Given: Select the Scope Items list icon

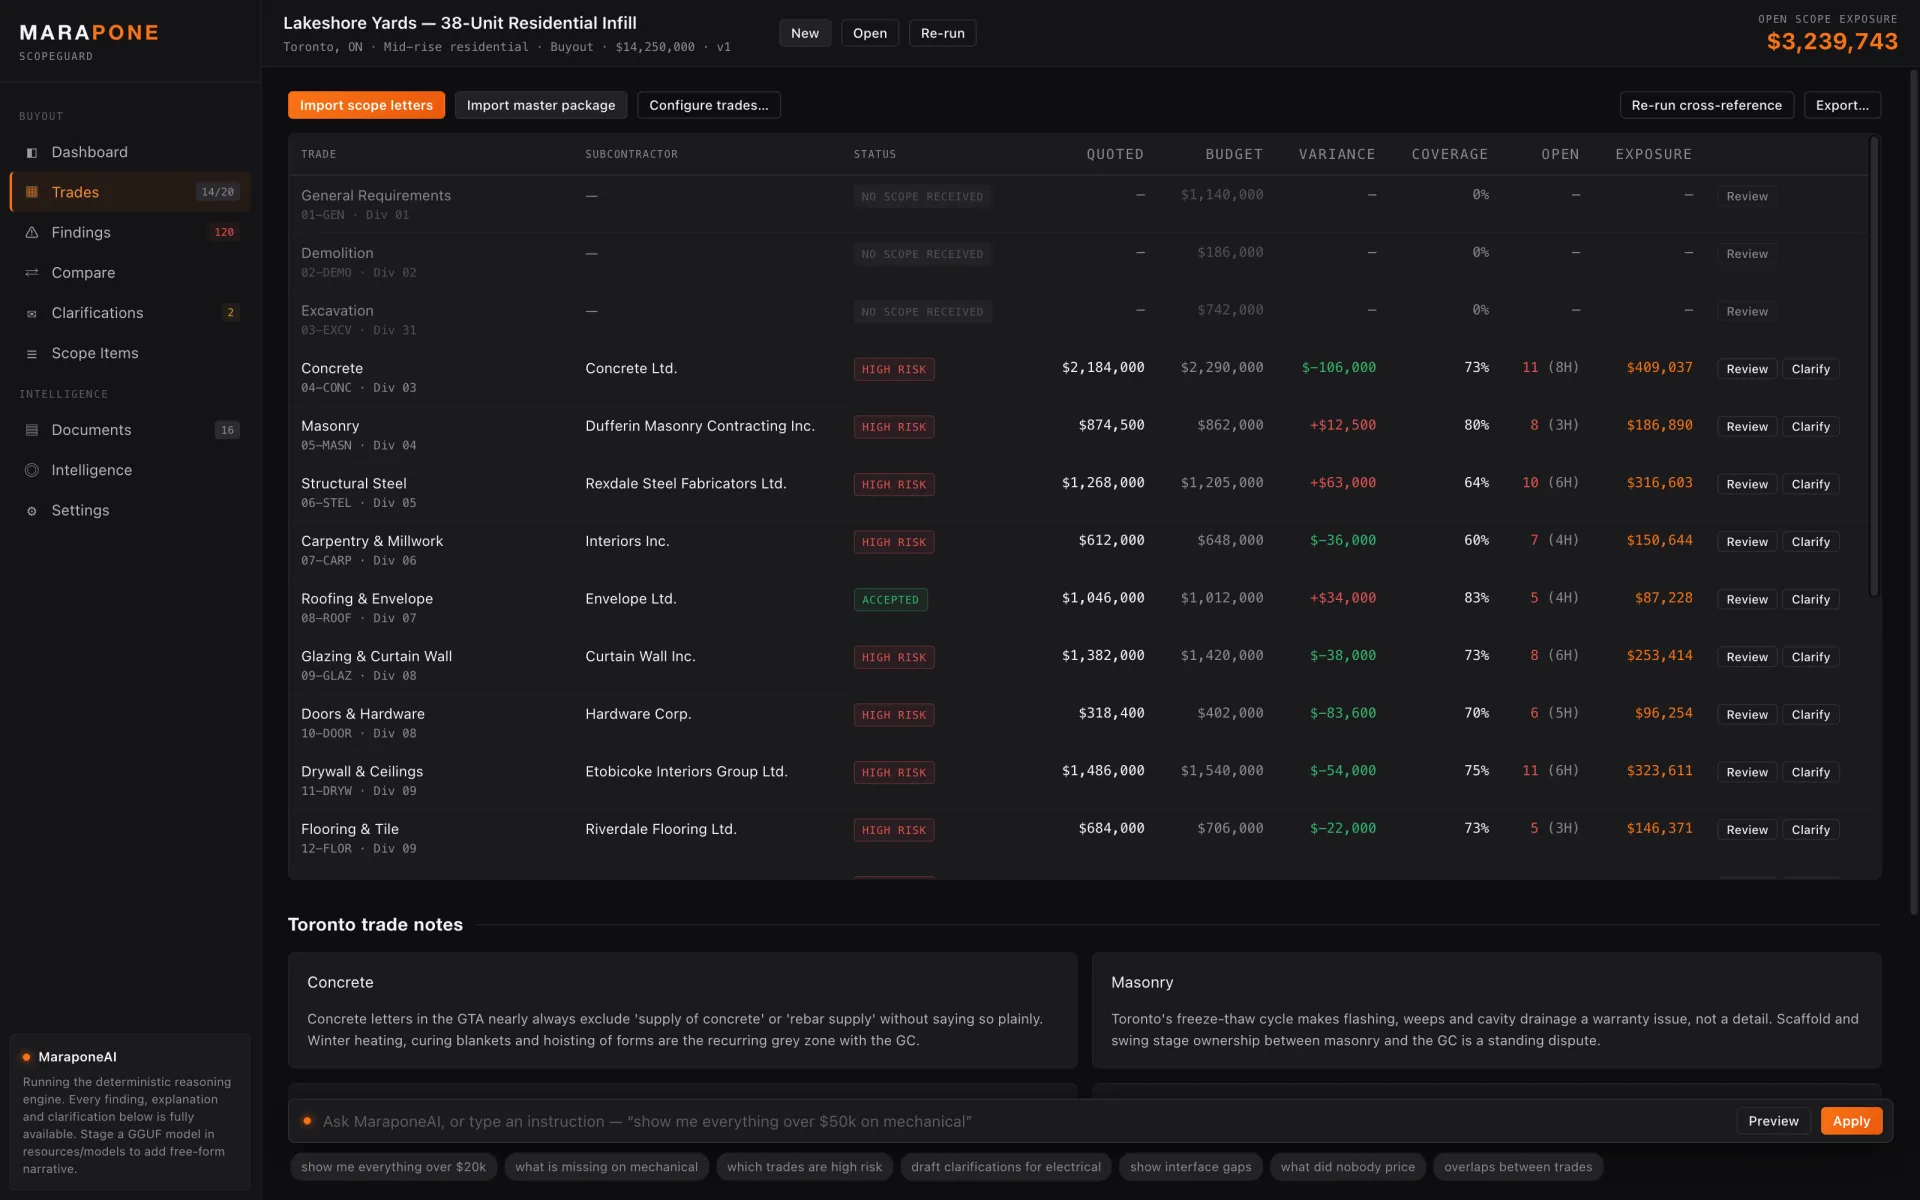Looking at the screenshot, I should point(32,353).
